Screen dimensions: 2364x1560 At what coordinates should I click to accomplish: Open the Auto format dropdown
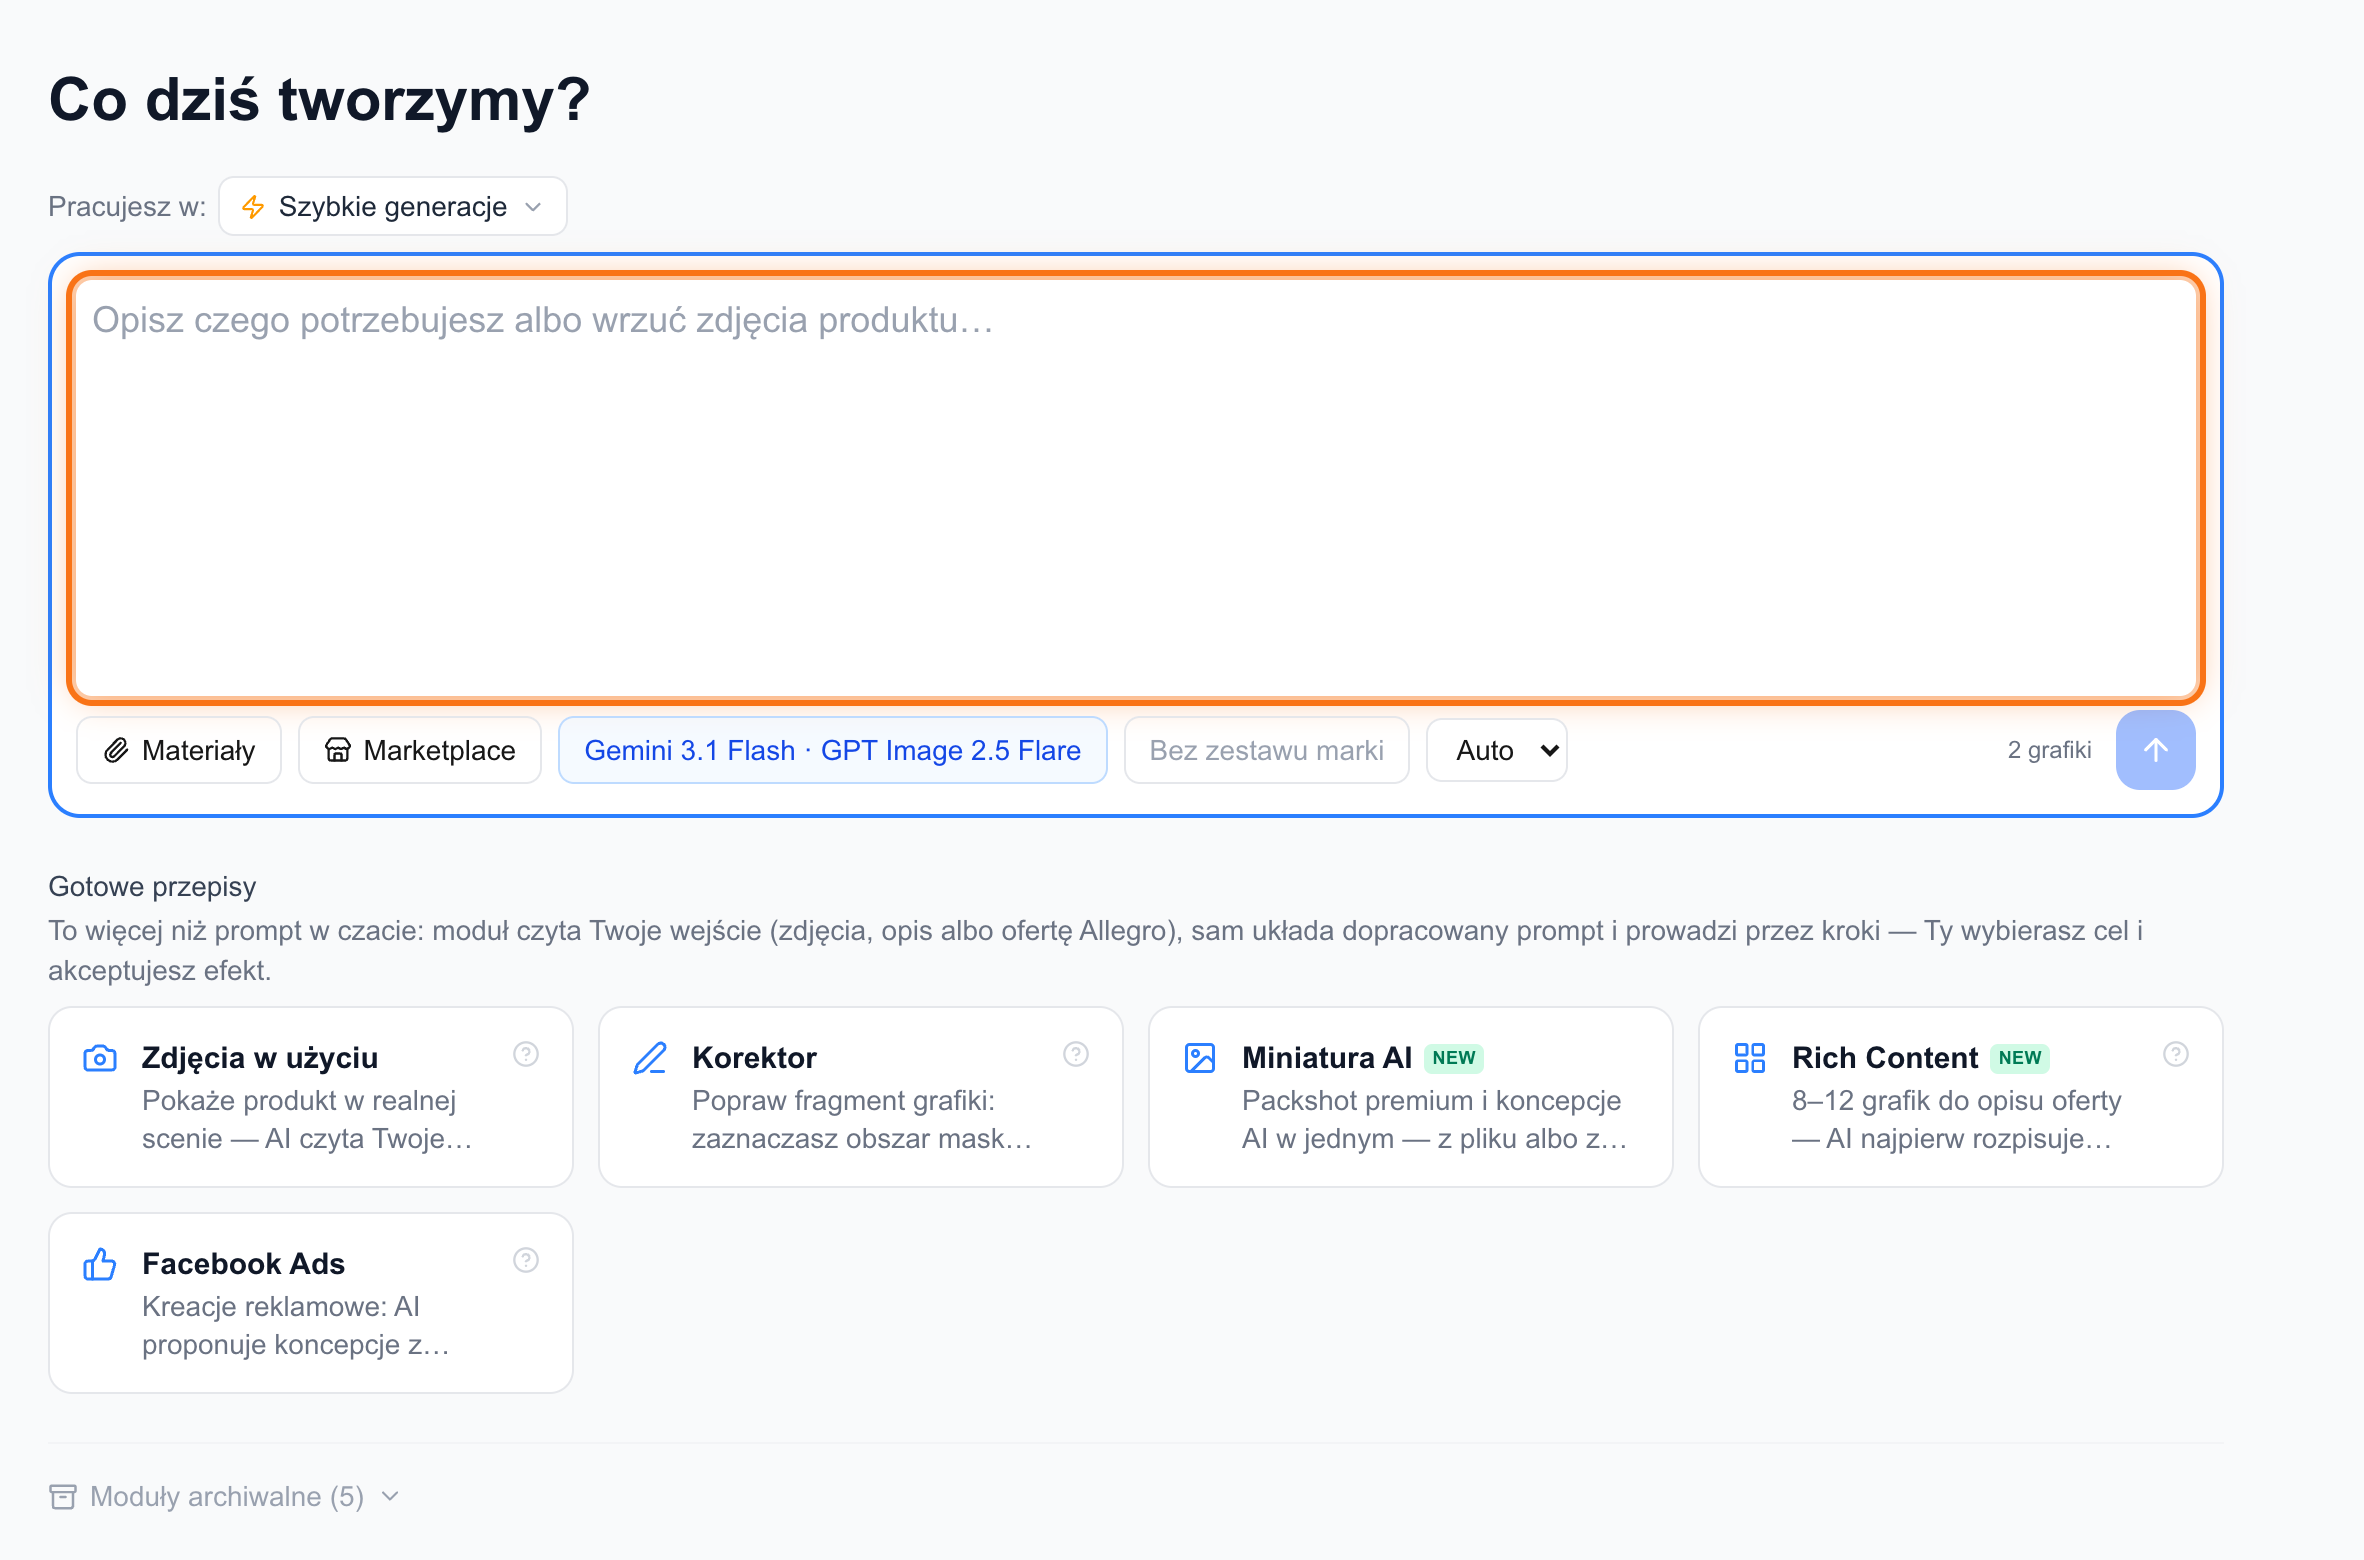(1497, 750)
